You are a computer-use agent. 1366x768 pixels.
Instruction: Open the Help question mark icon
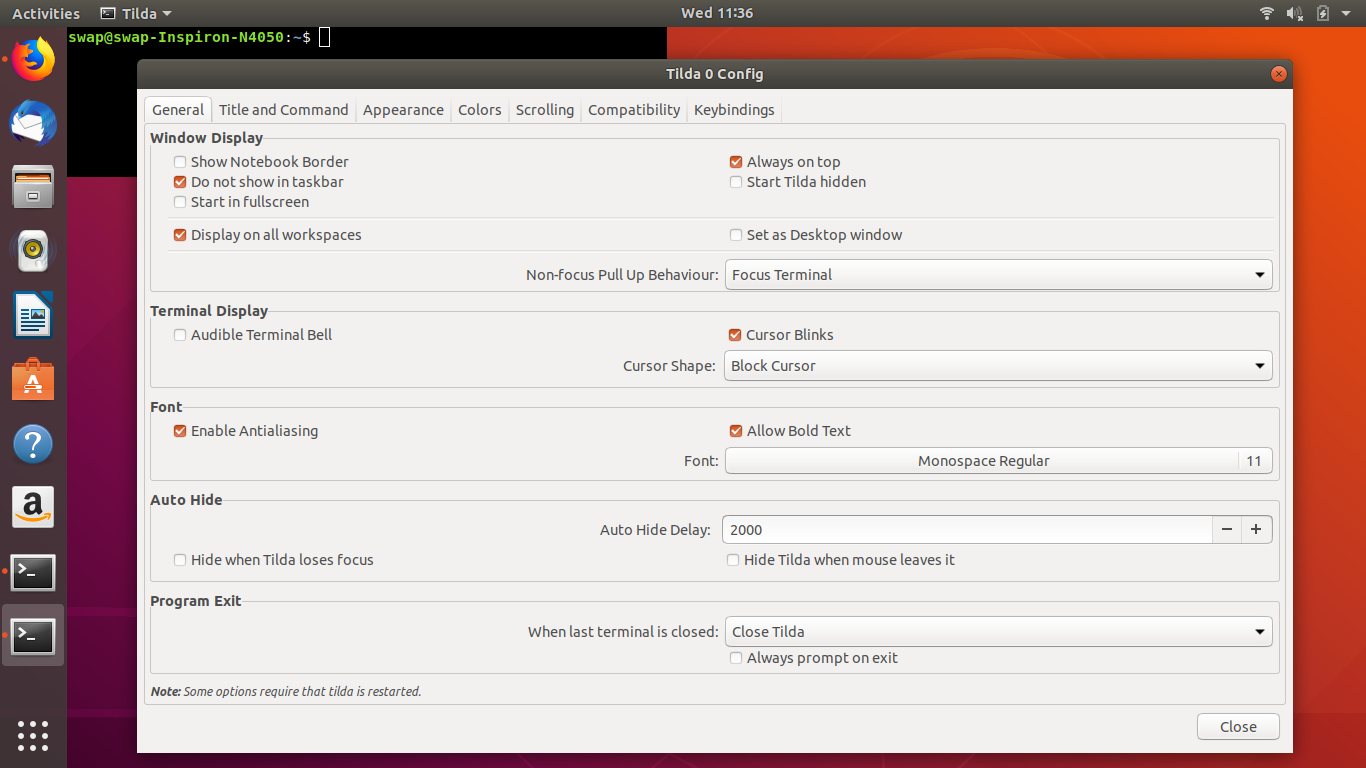33,444
